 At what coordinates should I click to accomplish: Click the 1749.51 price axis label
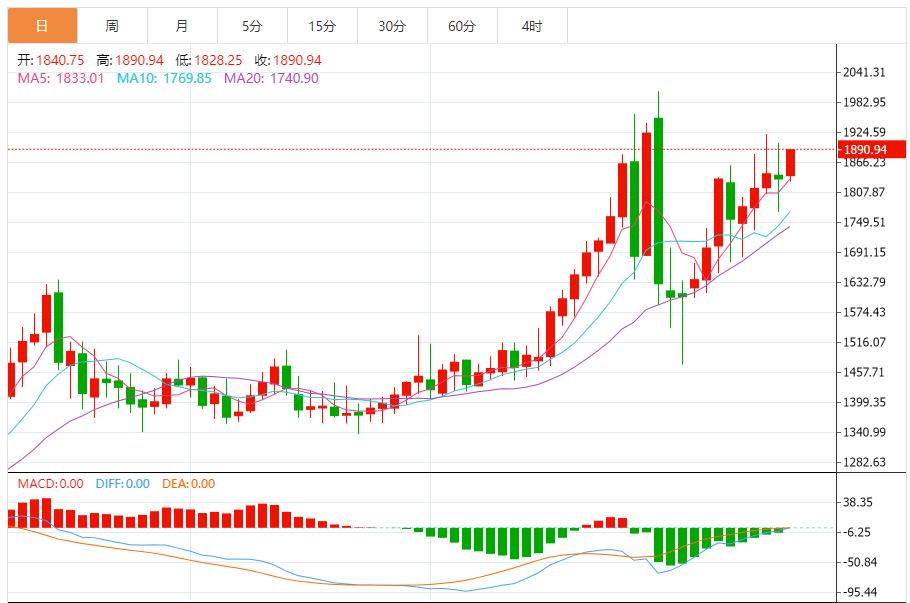[864, 222]
